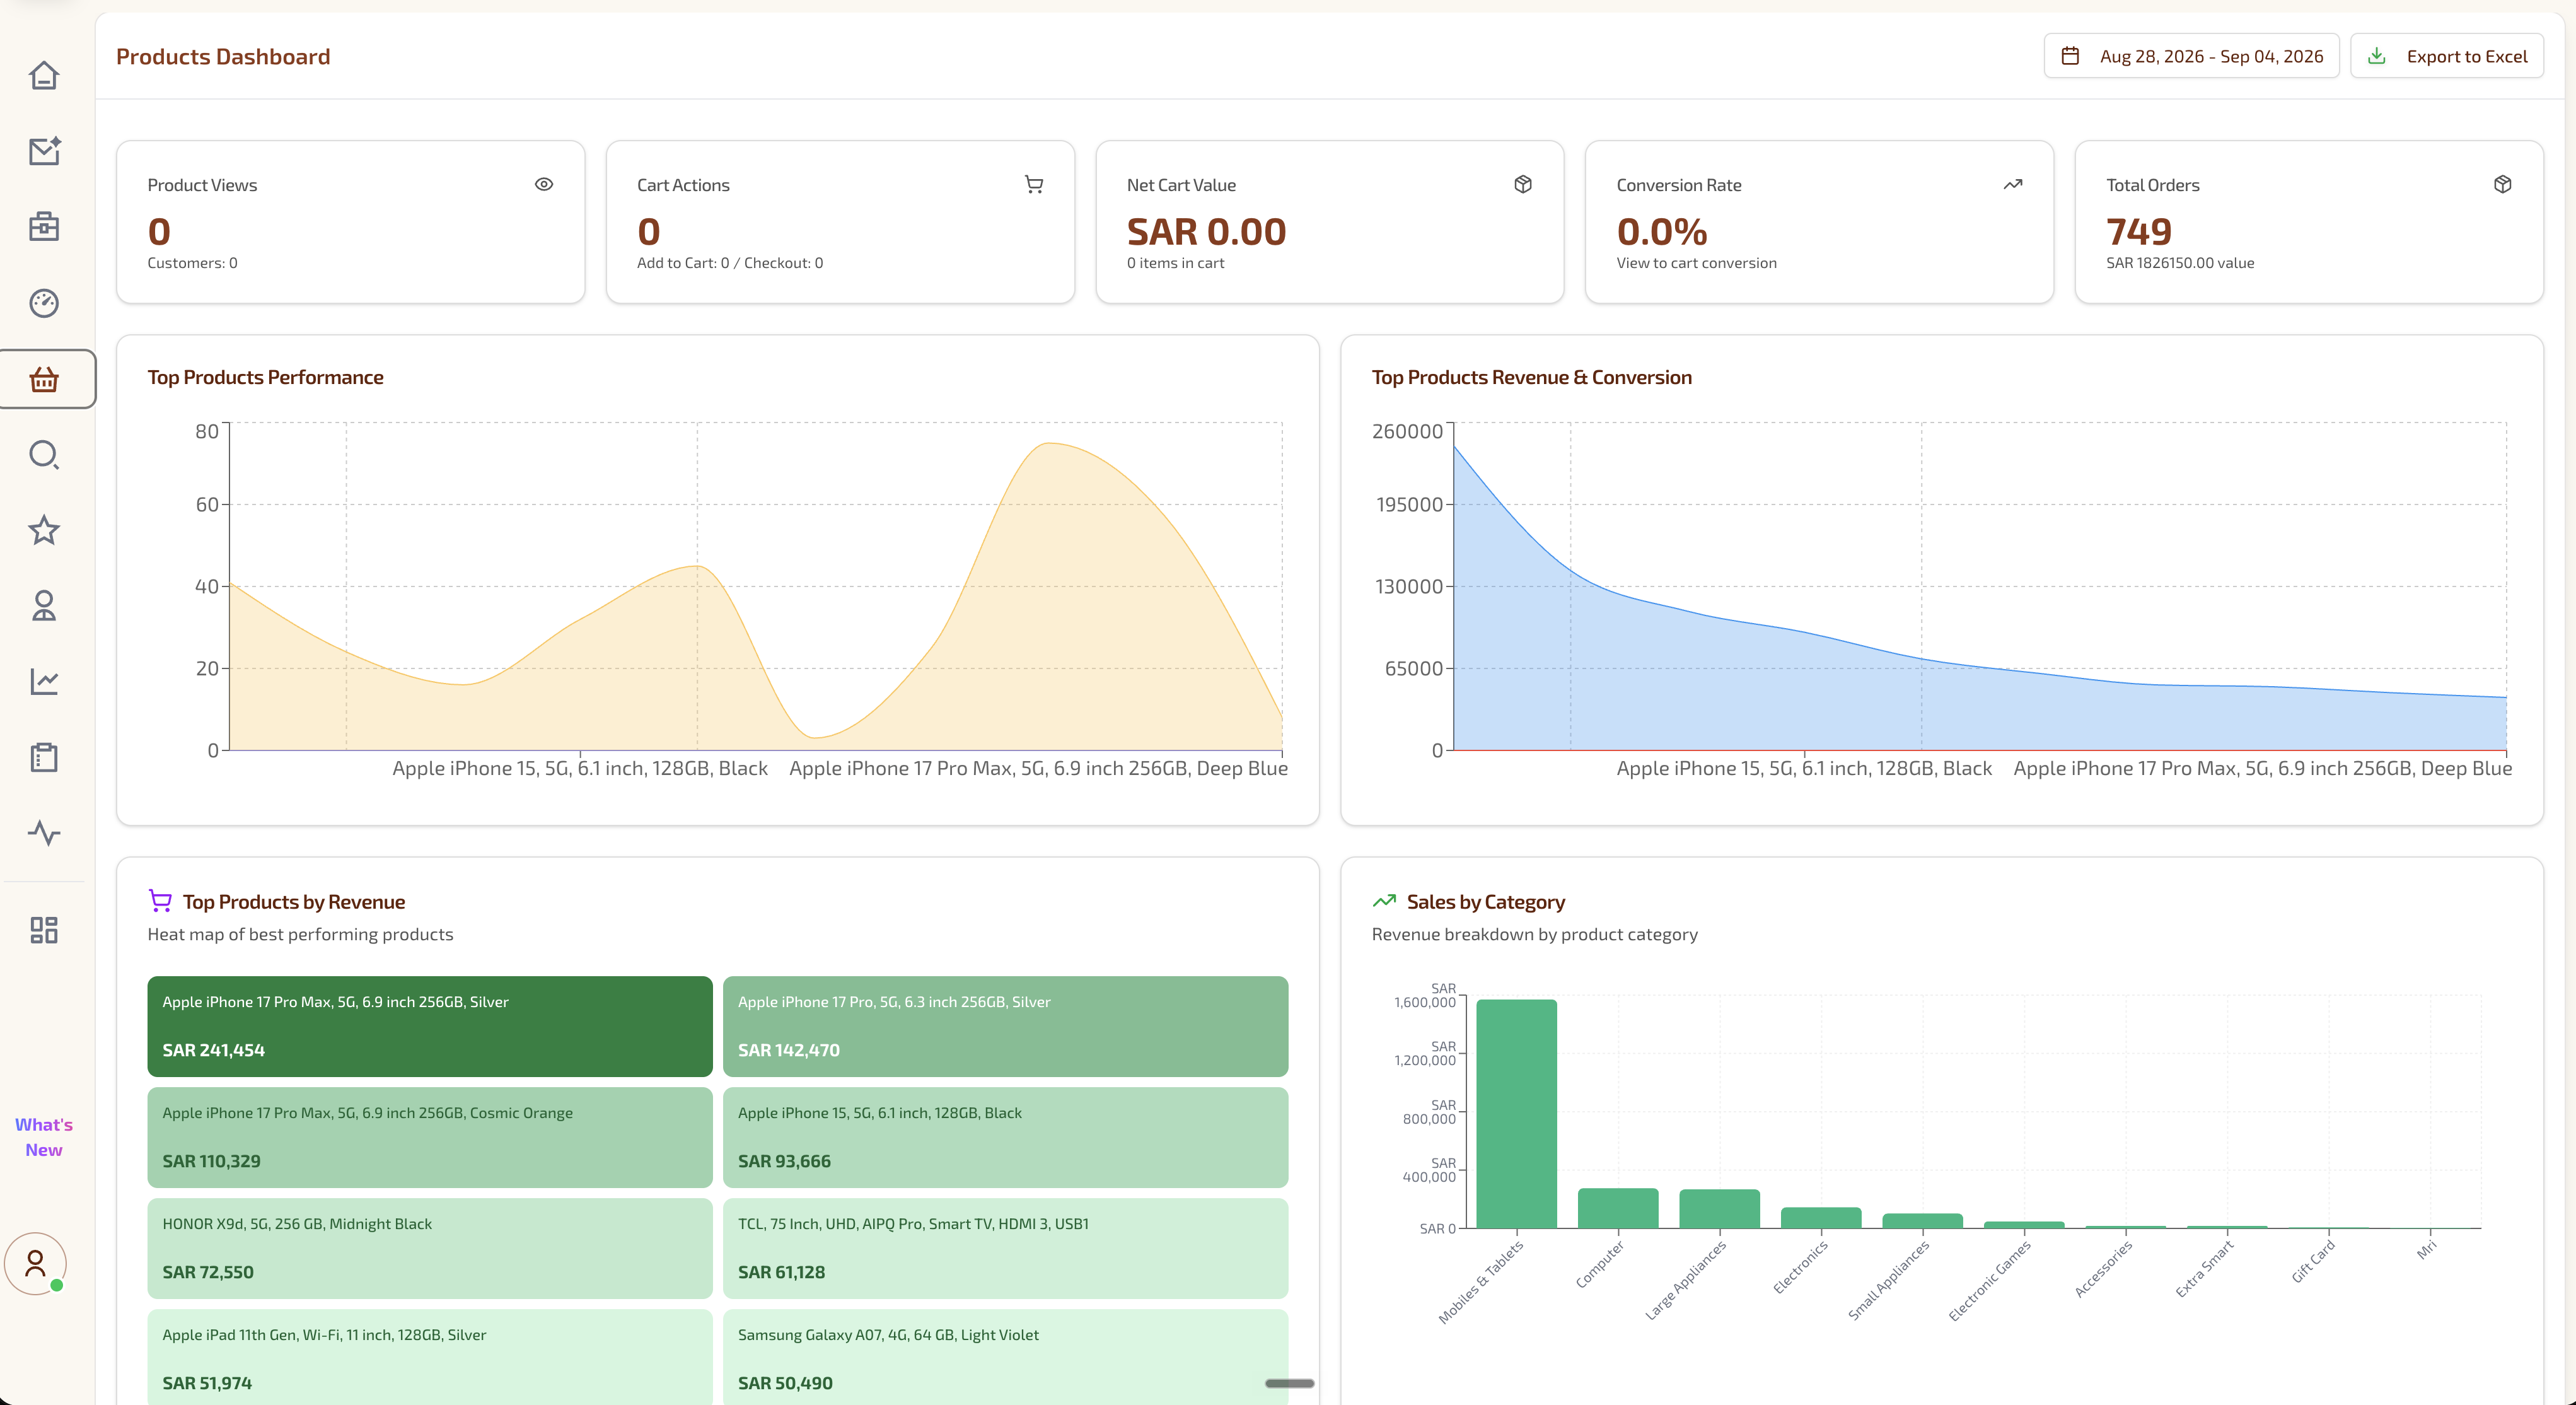Open the gauge speedometer icon in sidebar

coord(44,303)
